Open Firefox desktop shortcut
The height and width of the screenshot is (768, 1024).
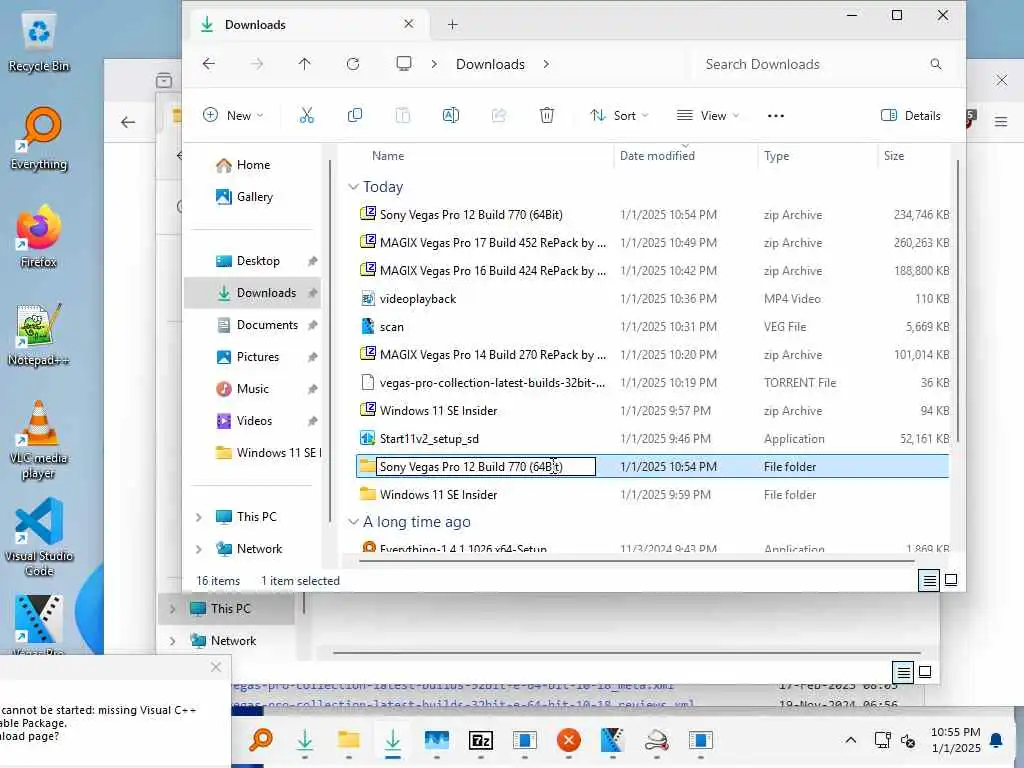[x=39, y=236]
